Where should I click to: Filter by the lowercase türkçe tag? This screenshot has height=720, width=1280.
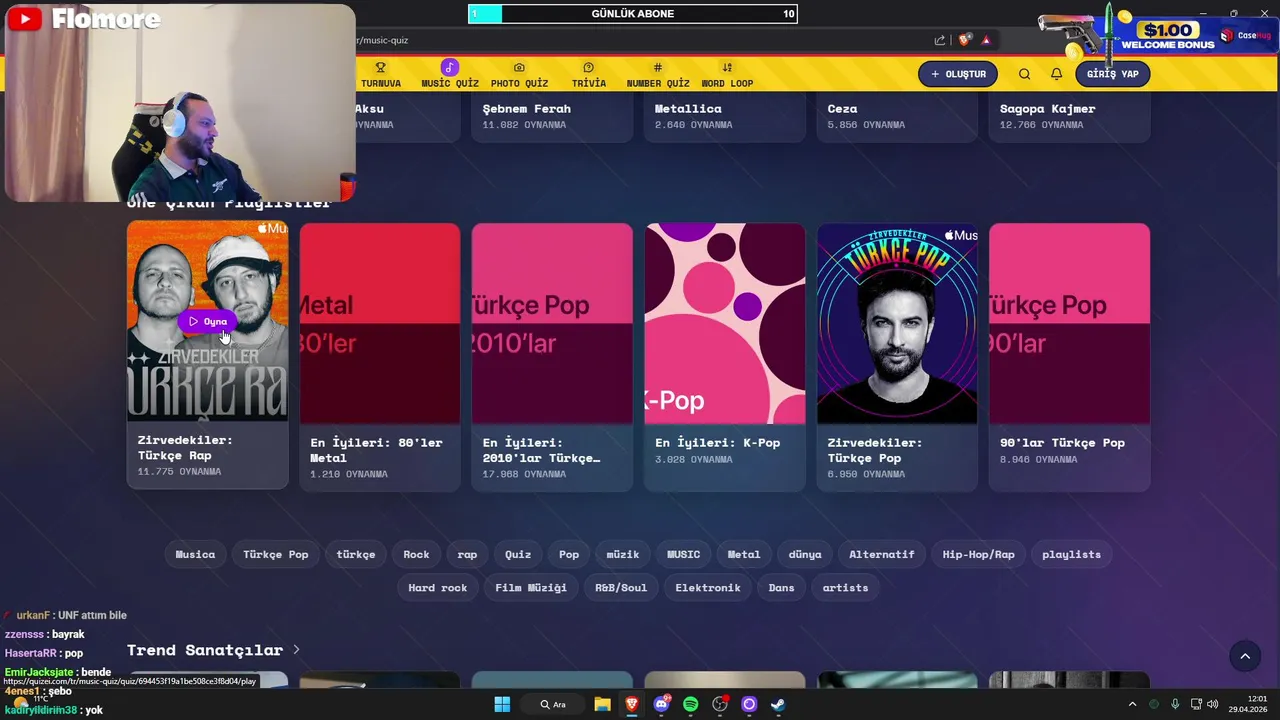pyautogui.click(x=356, y=554)
